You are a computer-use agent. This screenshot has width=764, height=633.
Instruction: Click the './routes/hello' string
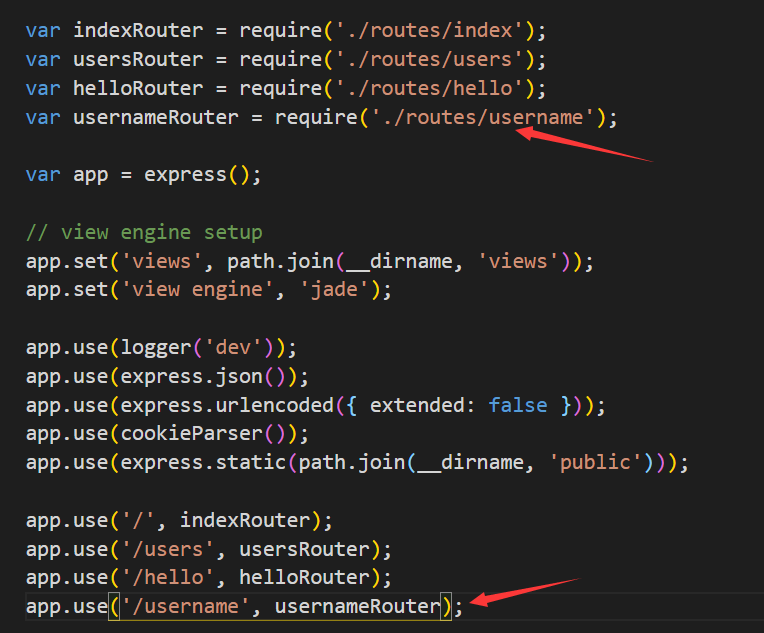point(429,88)
